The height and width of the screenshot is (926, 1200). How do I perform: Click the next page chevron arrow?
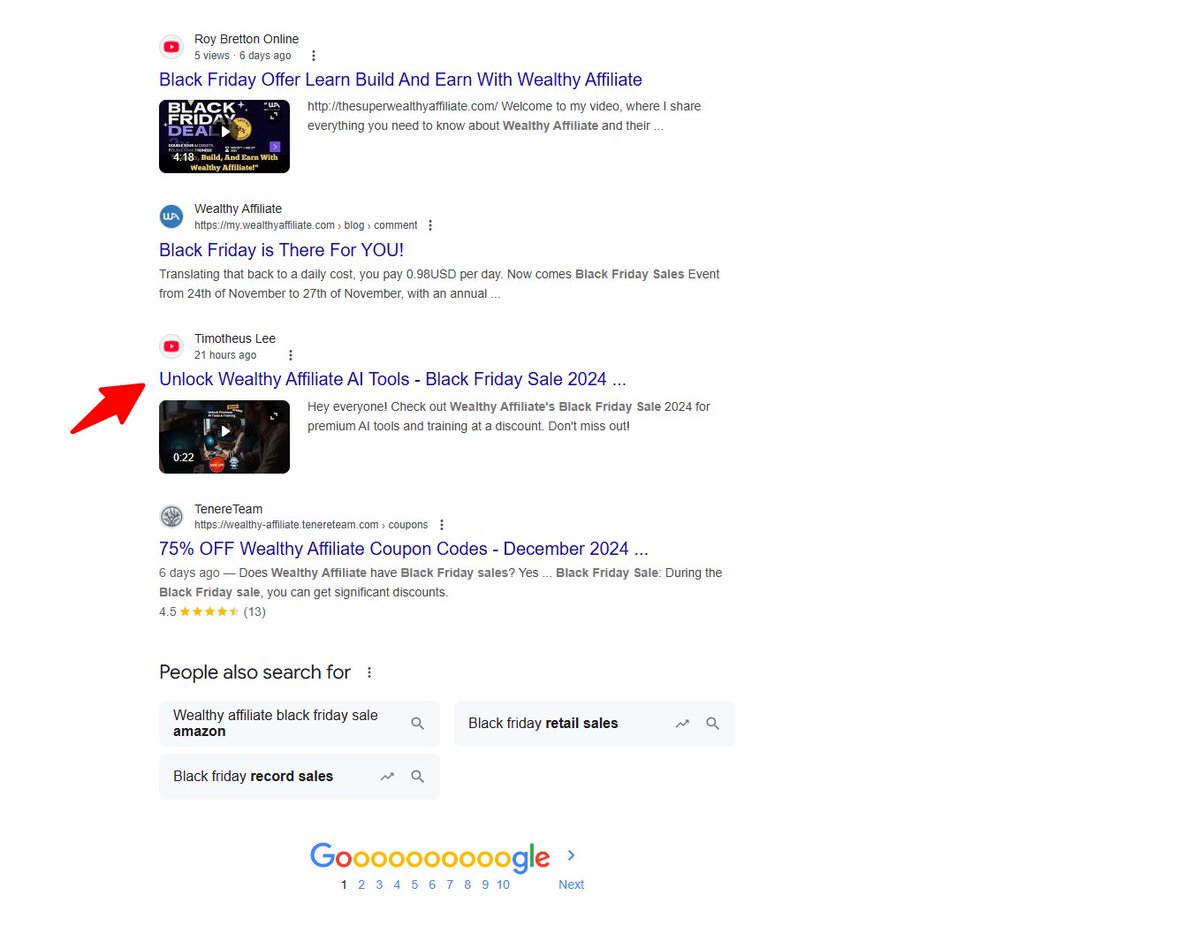point(571,856)
